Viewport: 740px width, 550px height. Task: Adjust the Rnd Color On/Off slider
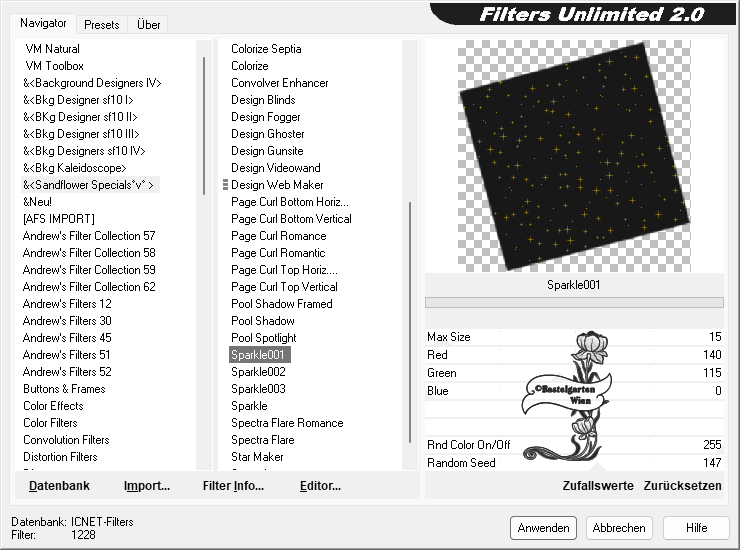click(x=574, y=444)
